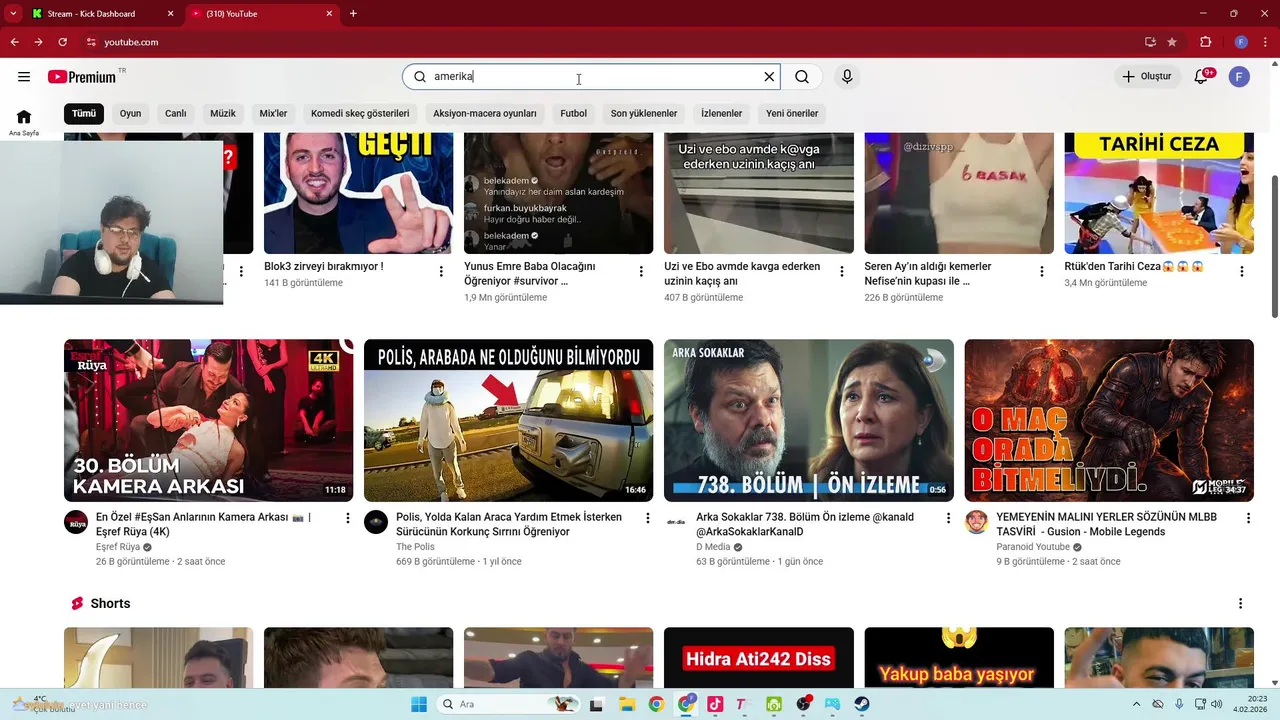Click the taskbar Ara search box

509,704
